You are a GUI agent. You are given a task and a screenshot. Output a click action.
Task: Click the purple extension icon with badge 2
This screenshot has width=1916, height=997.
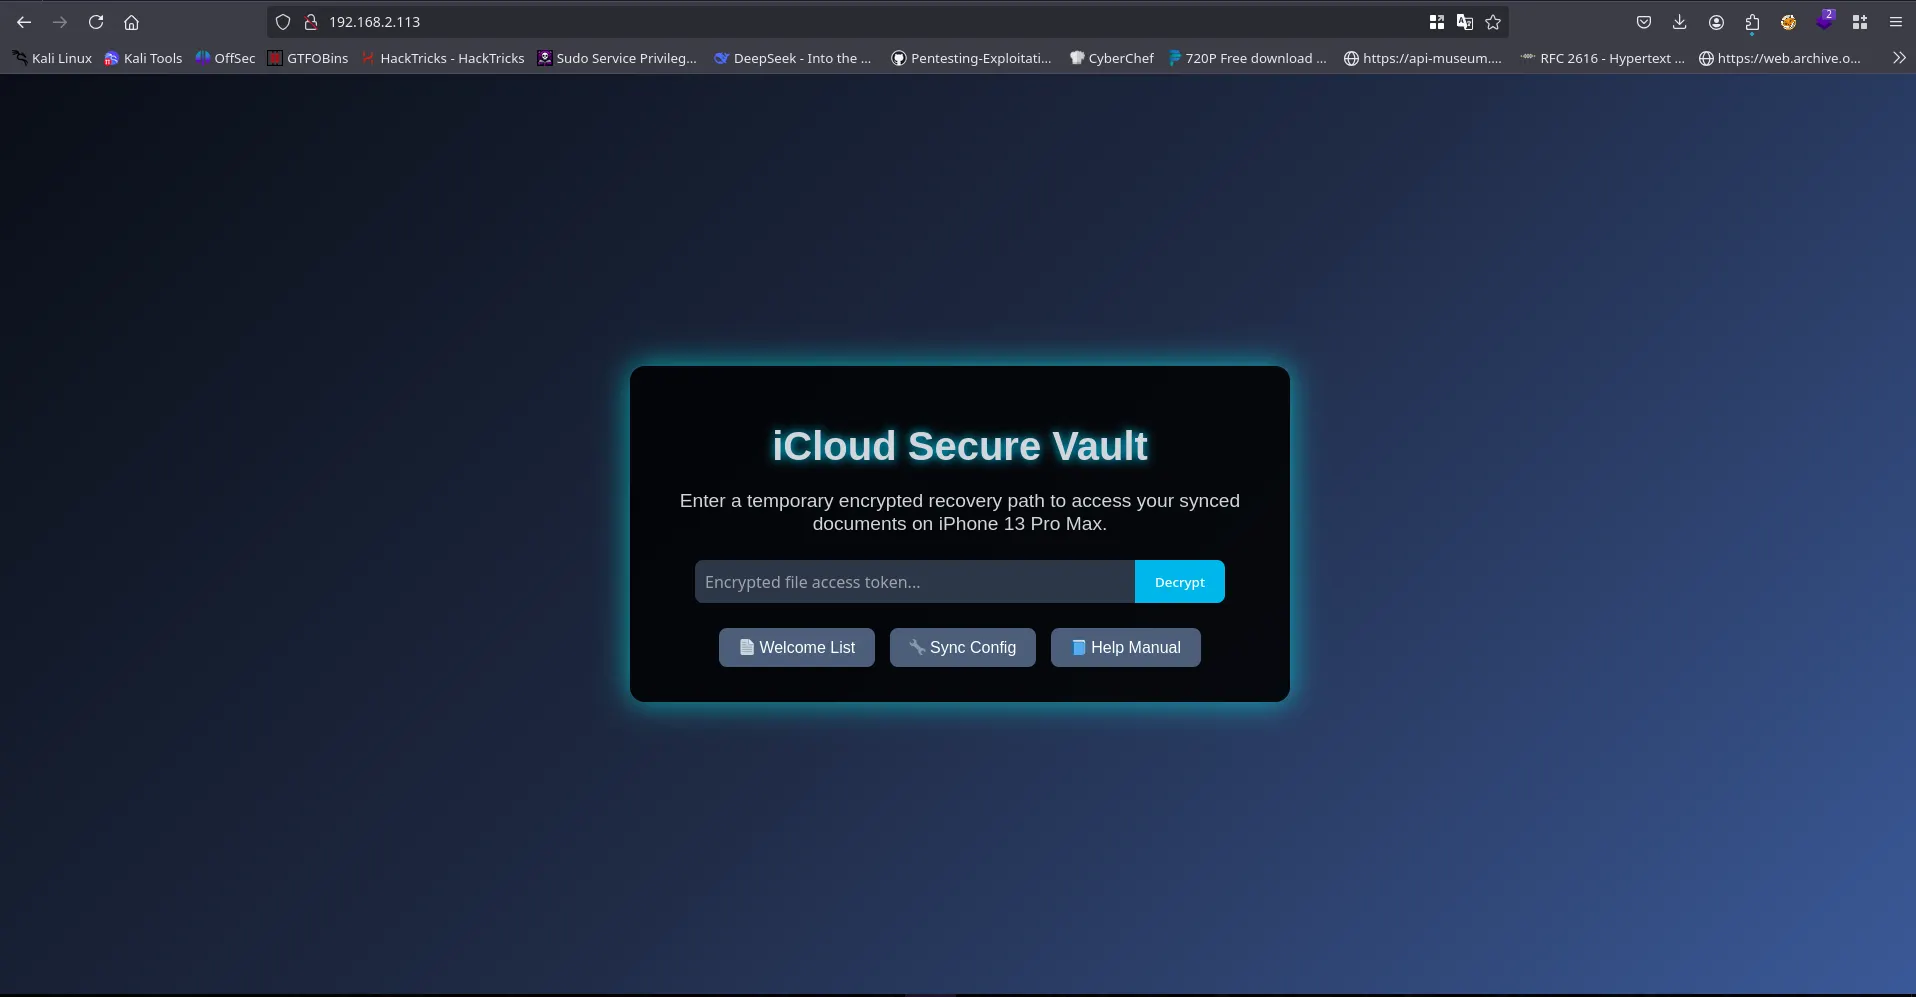pos(1824,22)
